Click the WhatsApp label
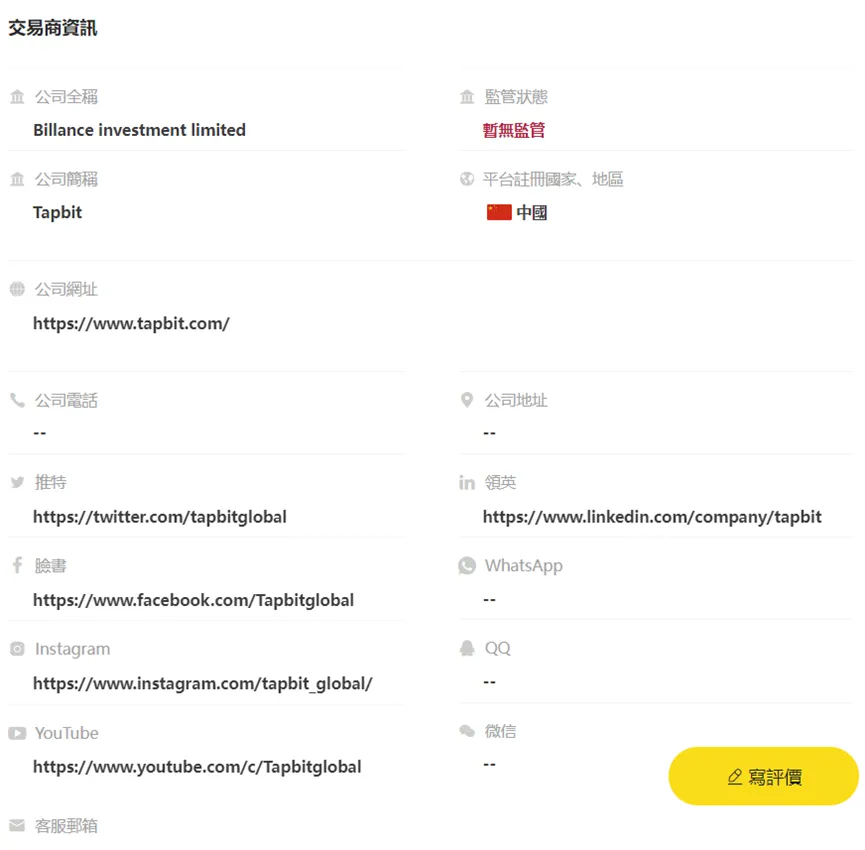 click(524, 566)
